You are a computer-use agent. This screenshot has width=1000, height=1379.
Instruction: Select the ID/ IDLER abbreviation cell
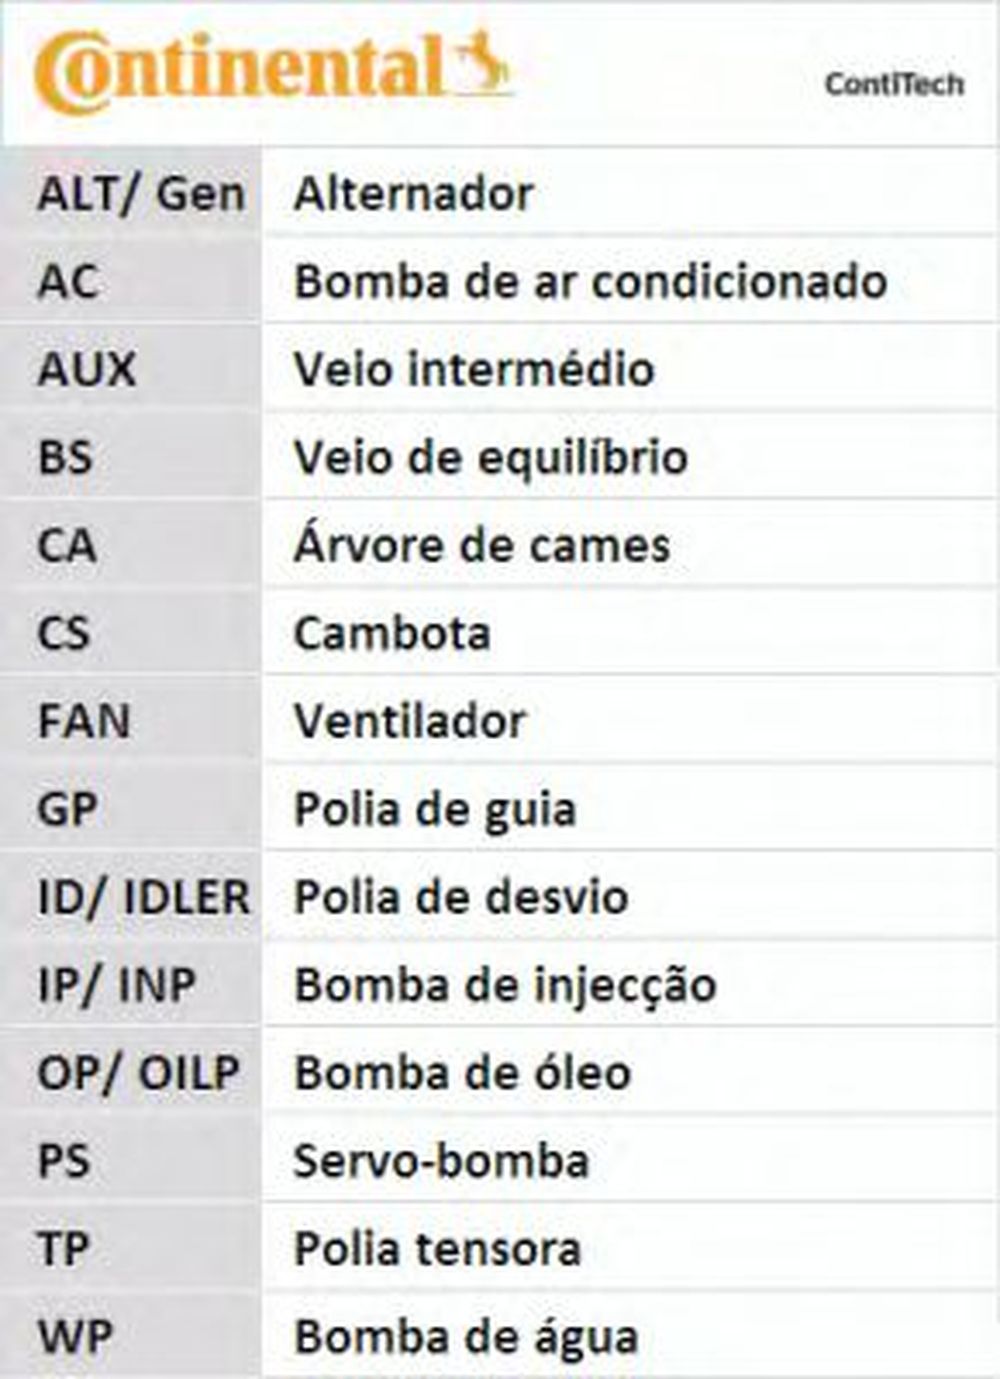tap(143, 898)
